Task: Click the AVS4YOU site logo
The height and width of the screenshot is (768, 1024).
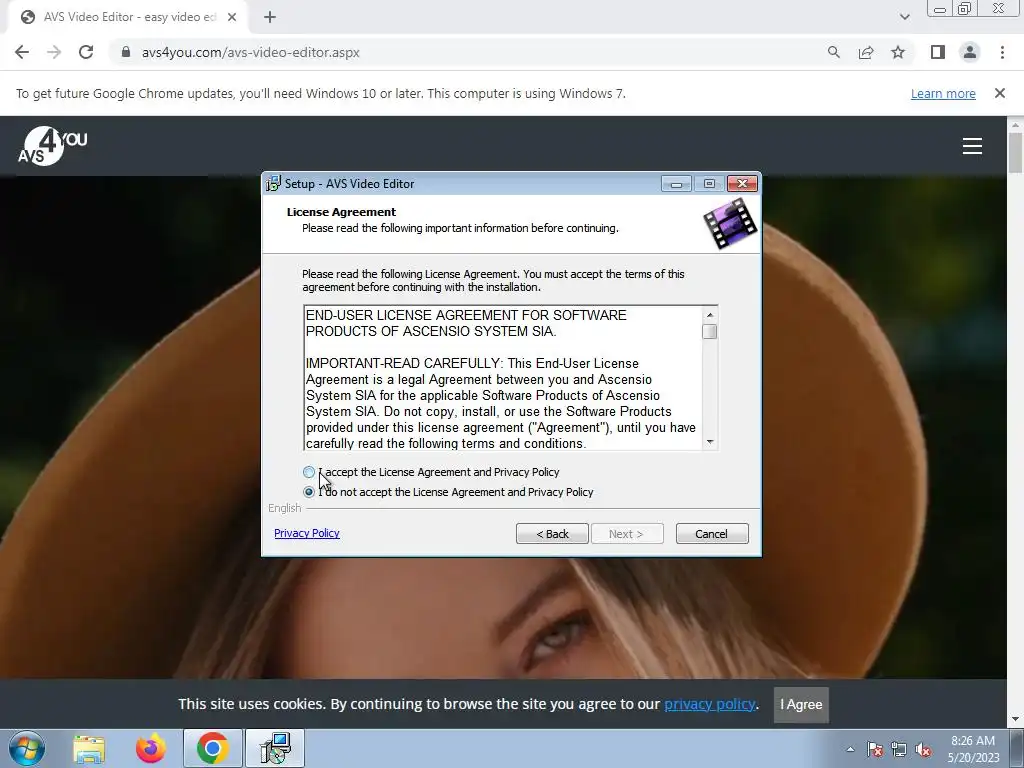Action: [x=52, y=146]
